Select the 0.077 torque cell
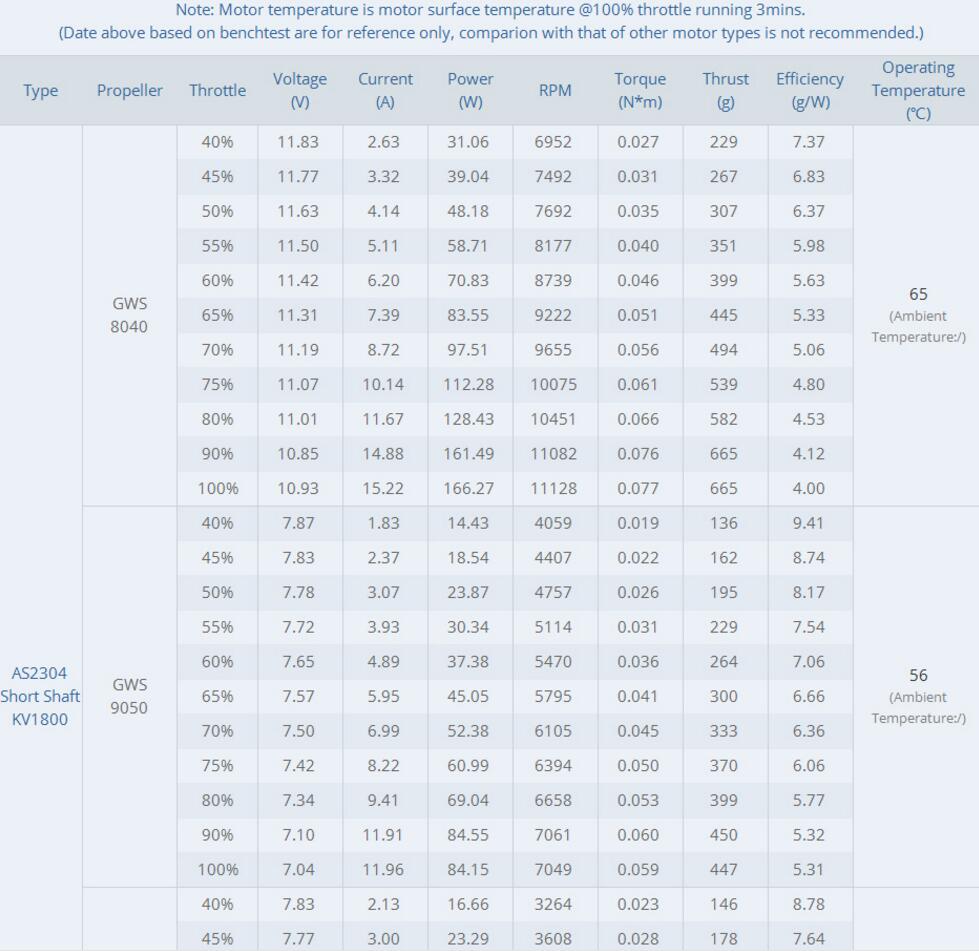979x951 pixels. 638,488
